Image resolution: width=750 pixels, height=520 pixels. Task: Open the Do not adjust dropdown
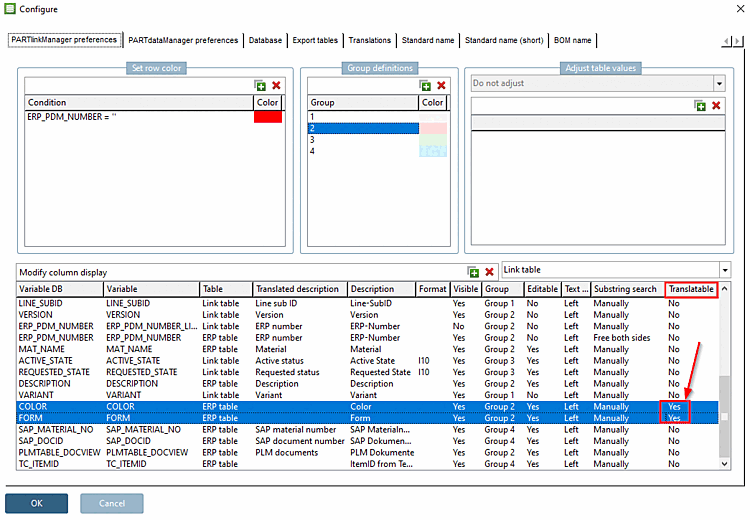719,84
